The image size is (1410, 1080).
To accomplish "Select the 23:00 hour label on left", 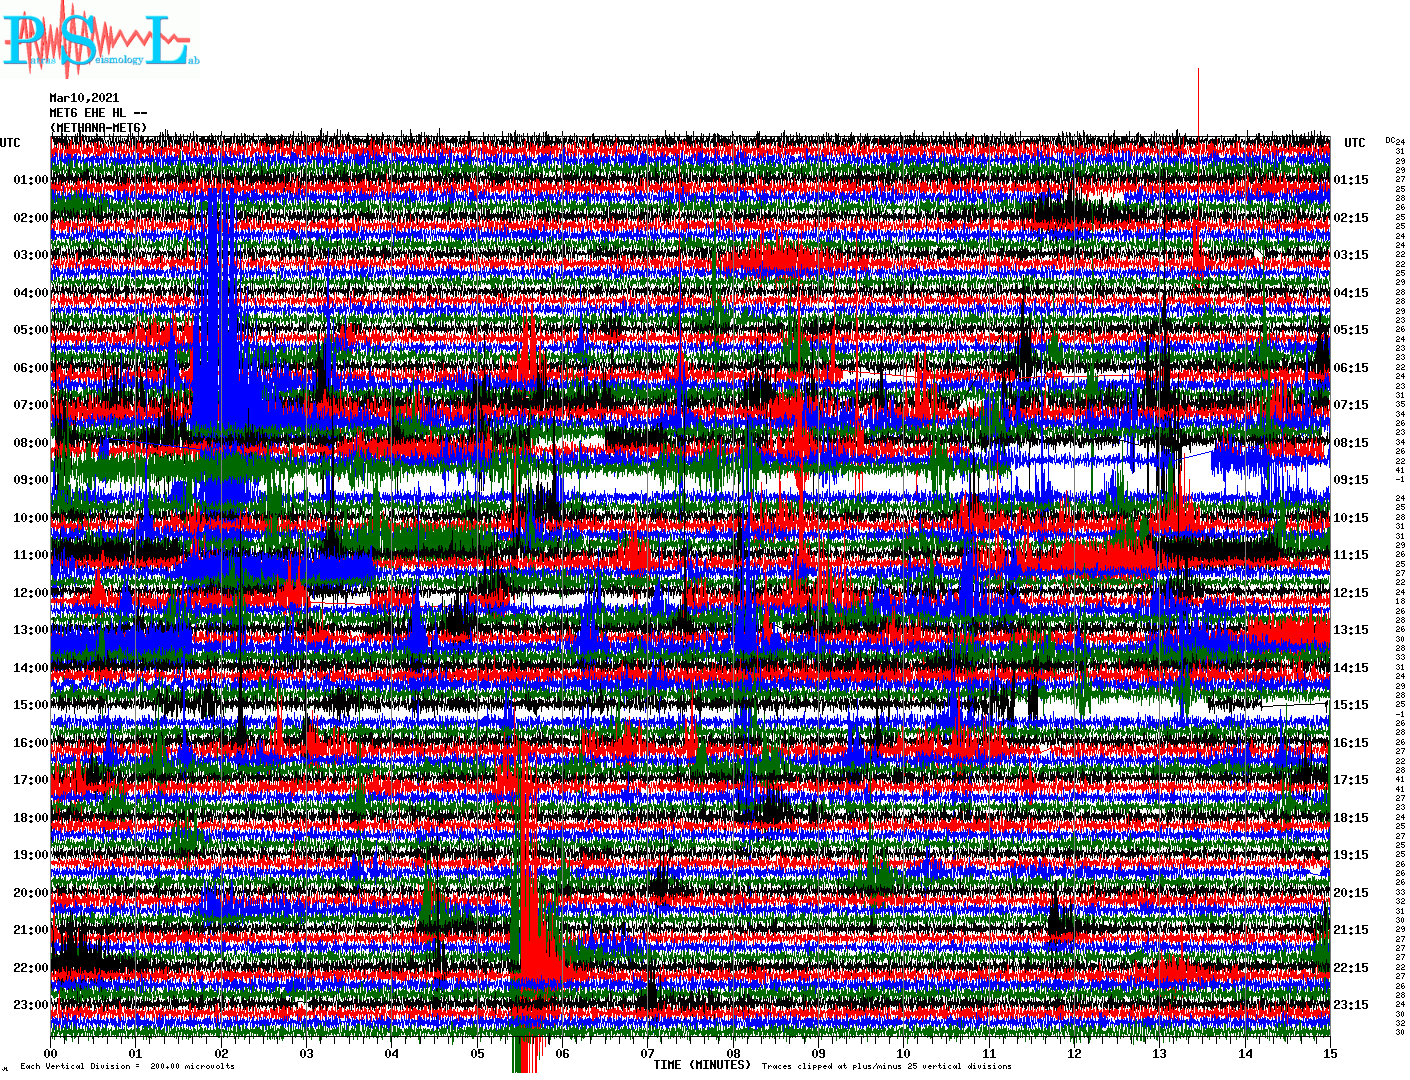I will (x=30, y=1005).
